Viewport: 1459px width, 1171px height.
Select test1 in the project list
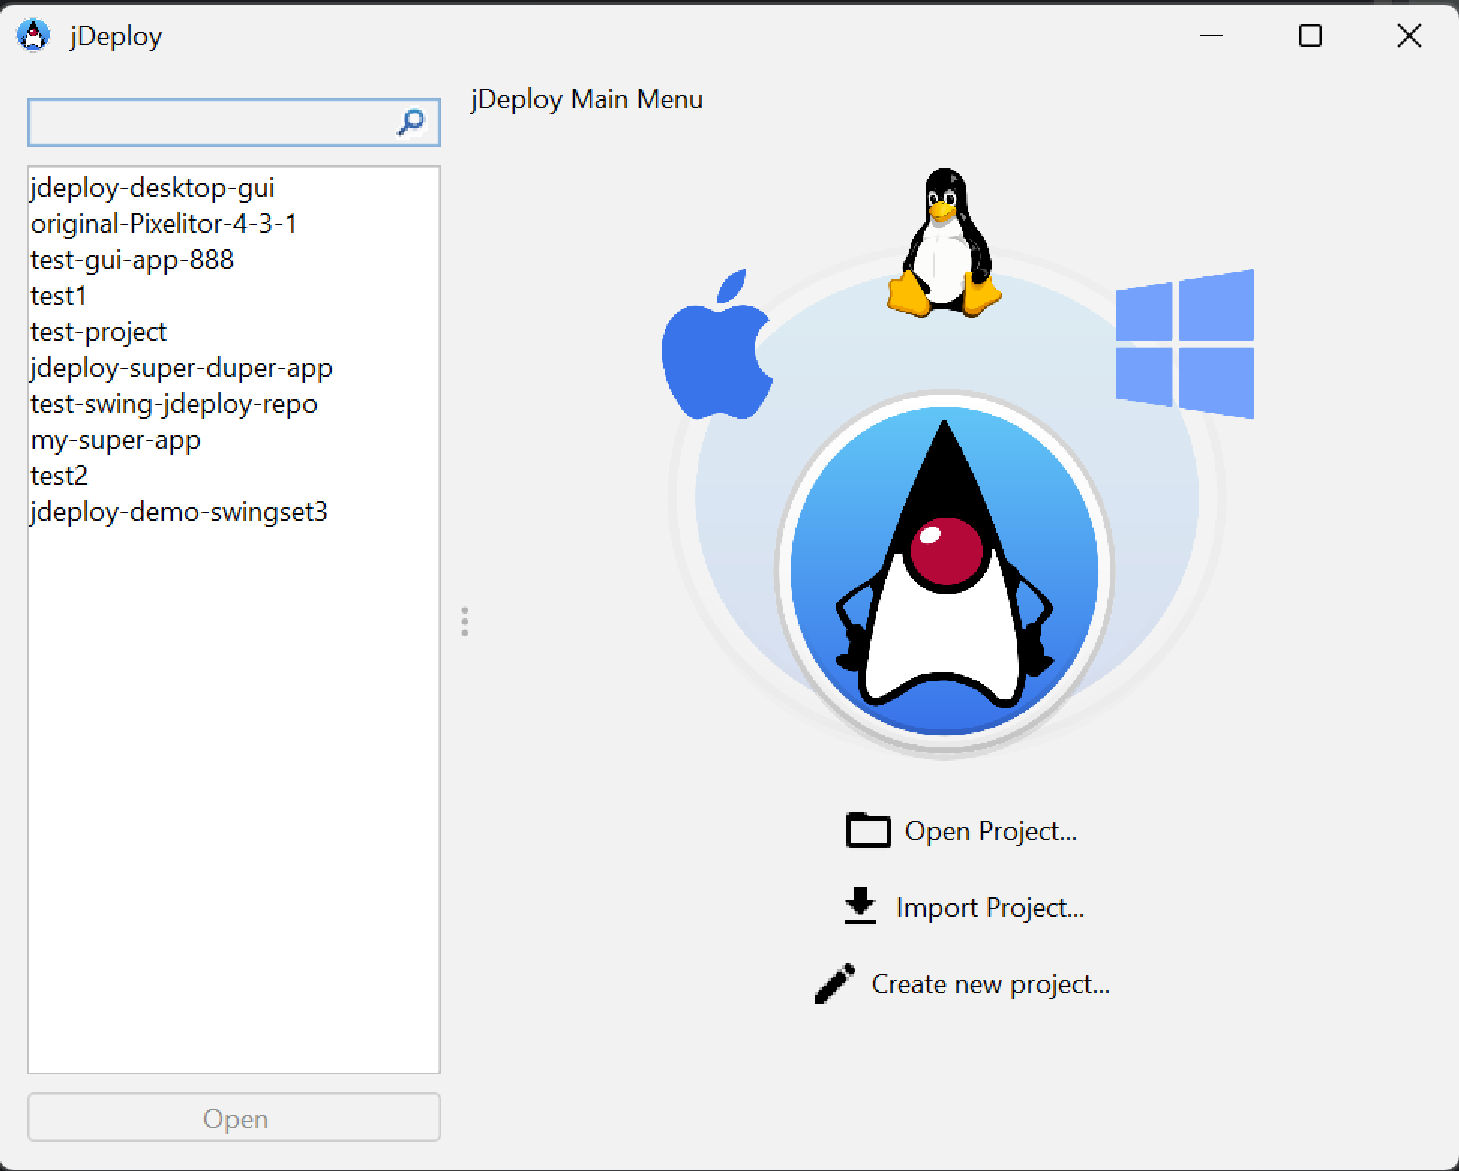pos(57,296)
